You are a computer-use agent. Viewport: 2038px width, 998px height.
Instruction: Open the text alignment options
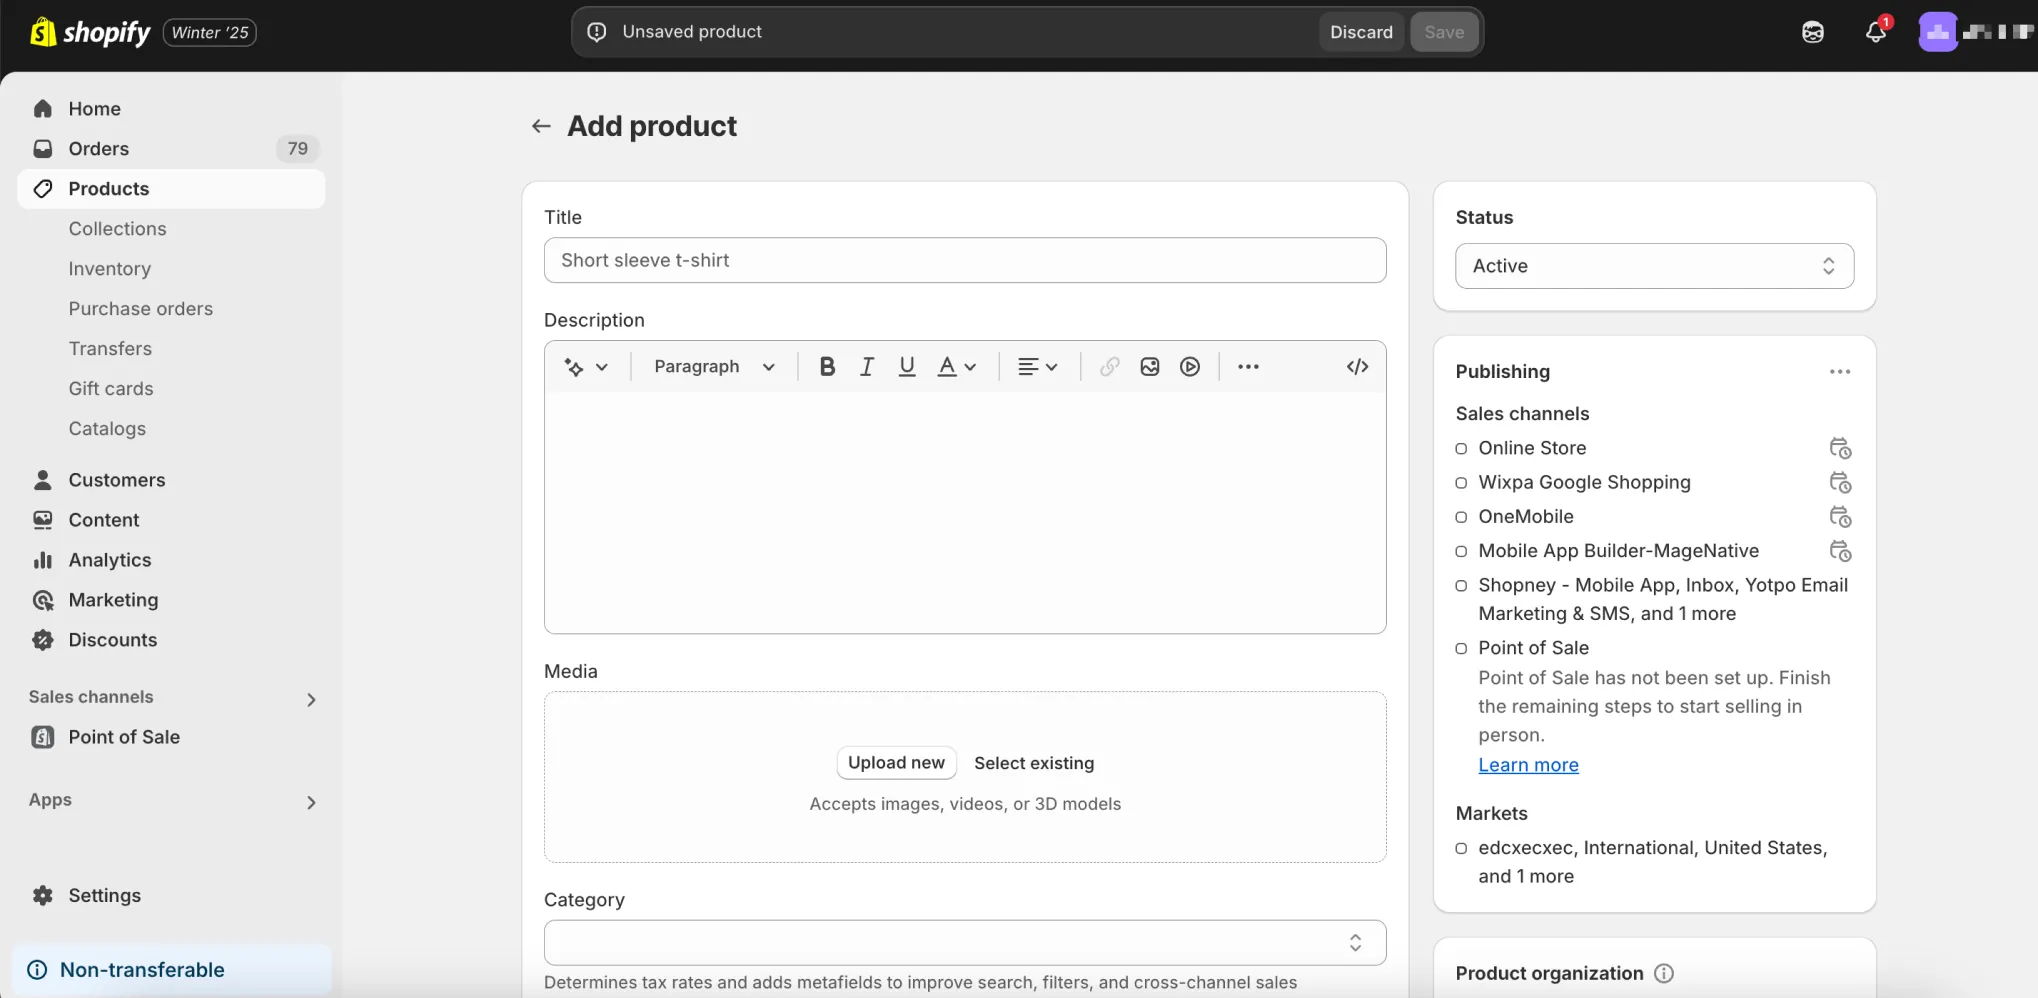click(1037, 367)
